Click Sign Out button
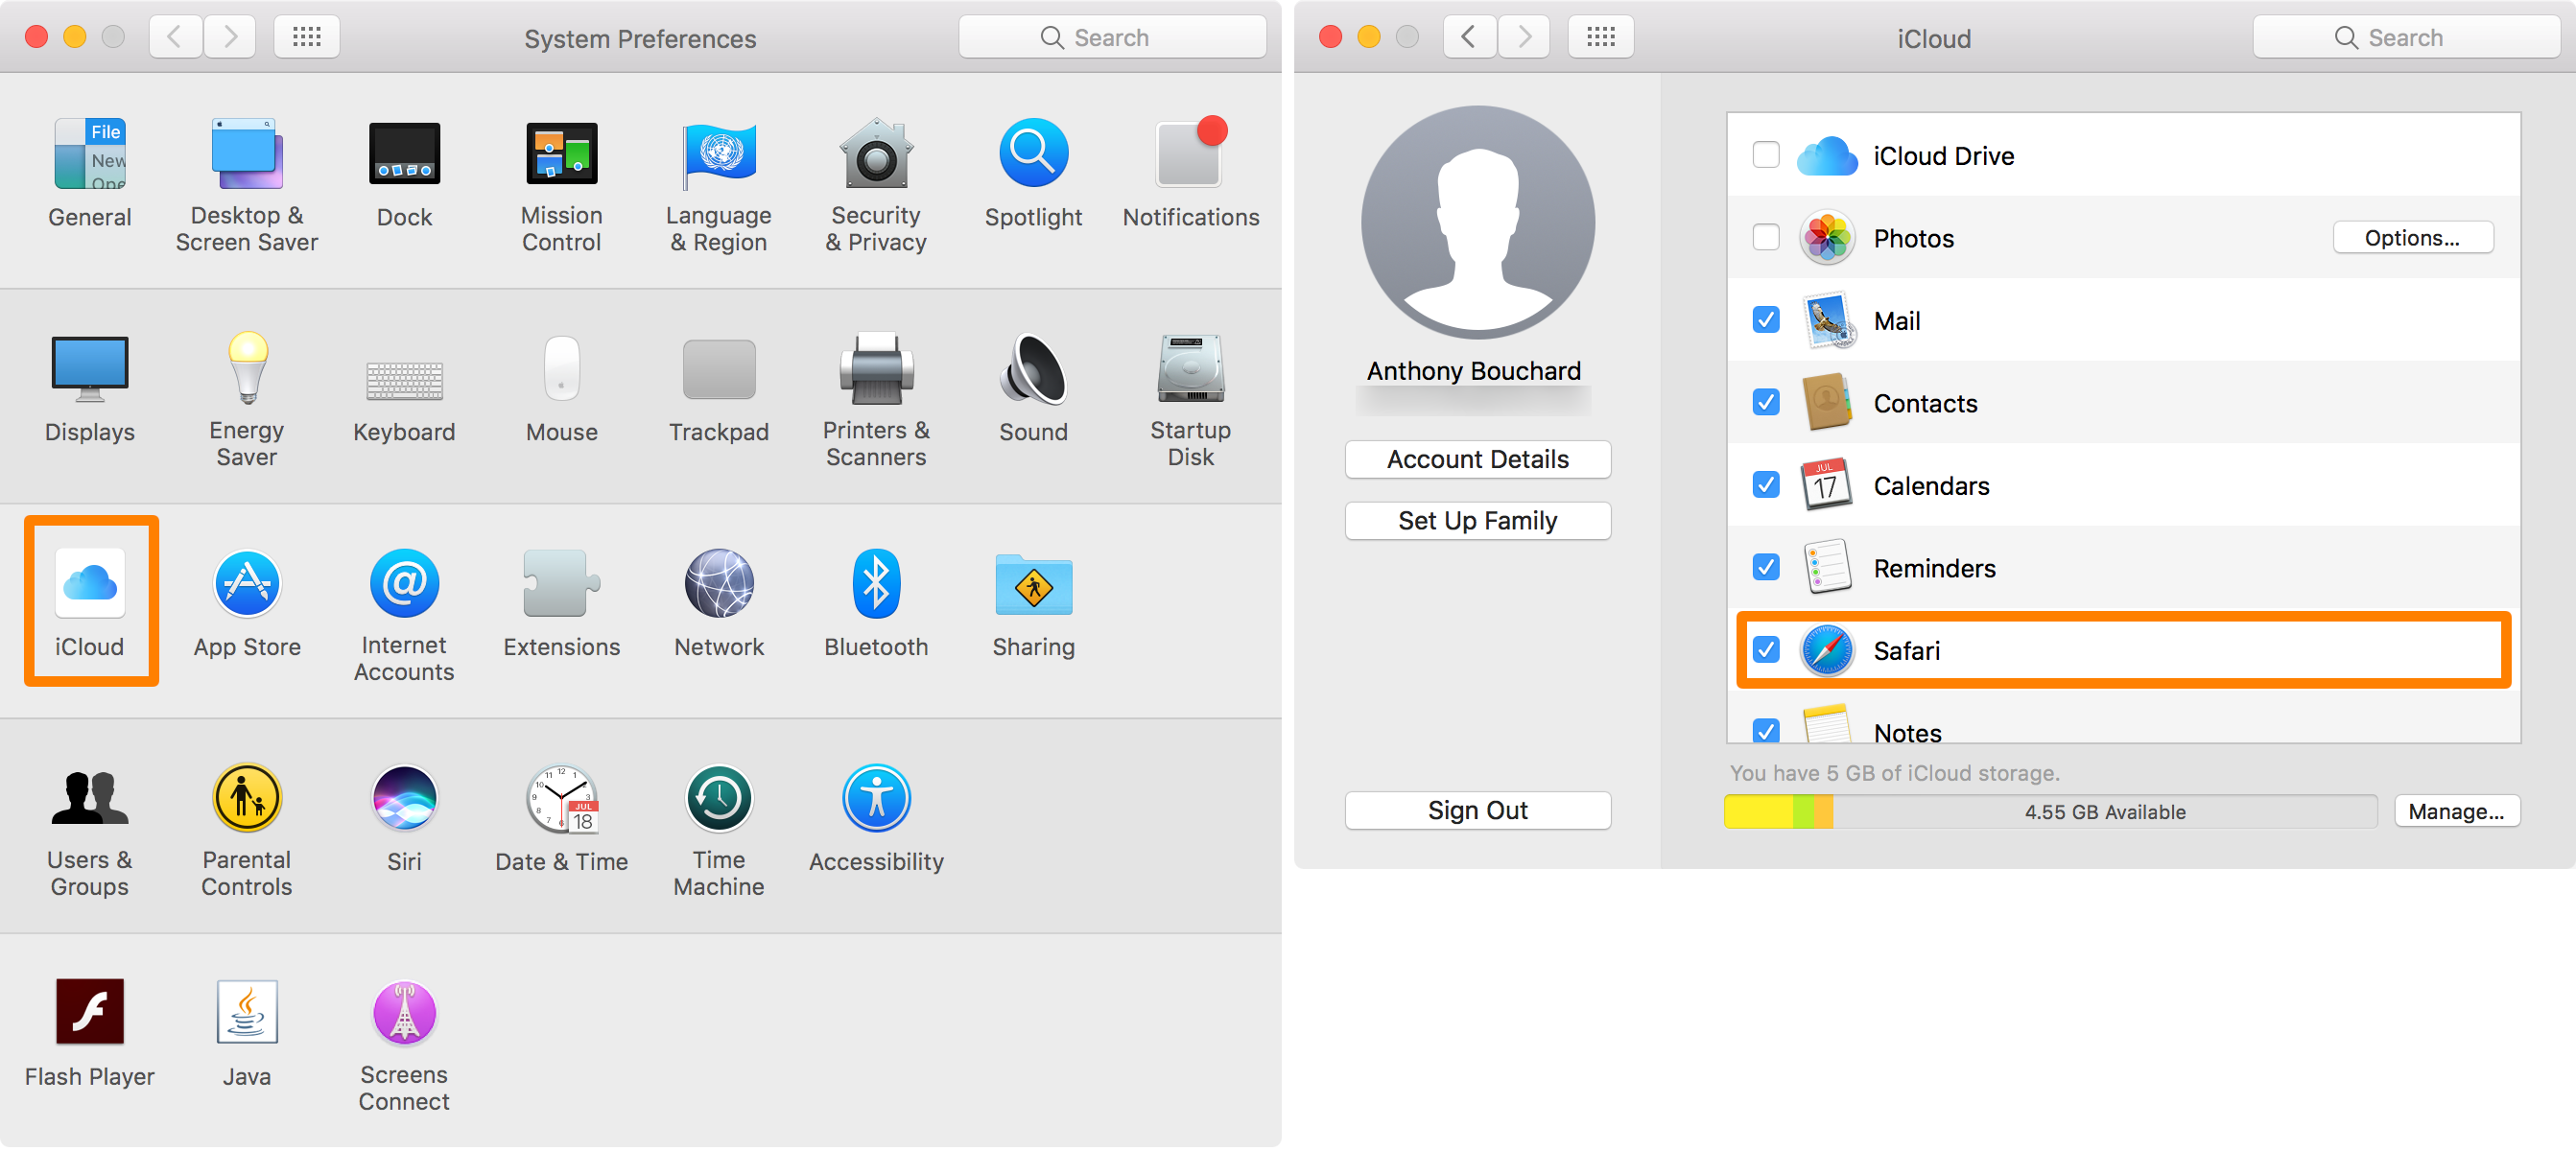Screen dimensions: 2576x1151 [x=1477, y=811]
